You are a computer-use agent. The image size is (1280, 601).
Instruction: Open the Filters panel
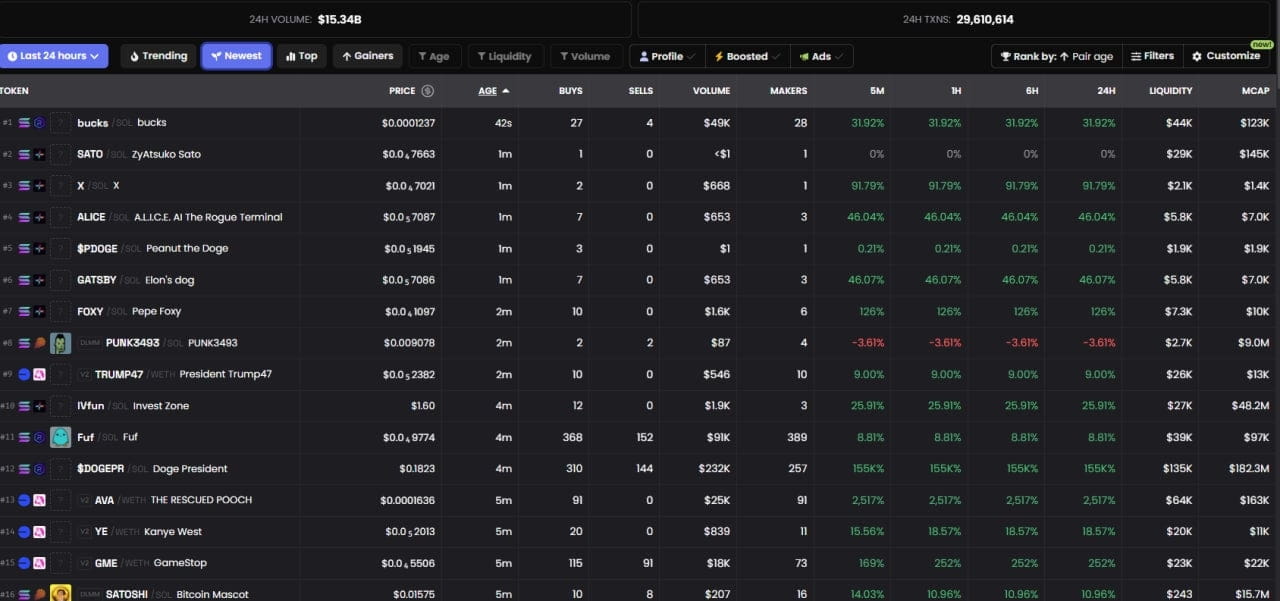click(x=1152, y=56)
